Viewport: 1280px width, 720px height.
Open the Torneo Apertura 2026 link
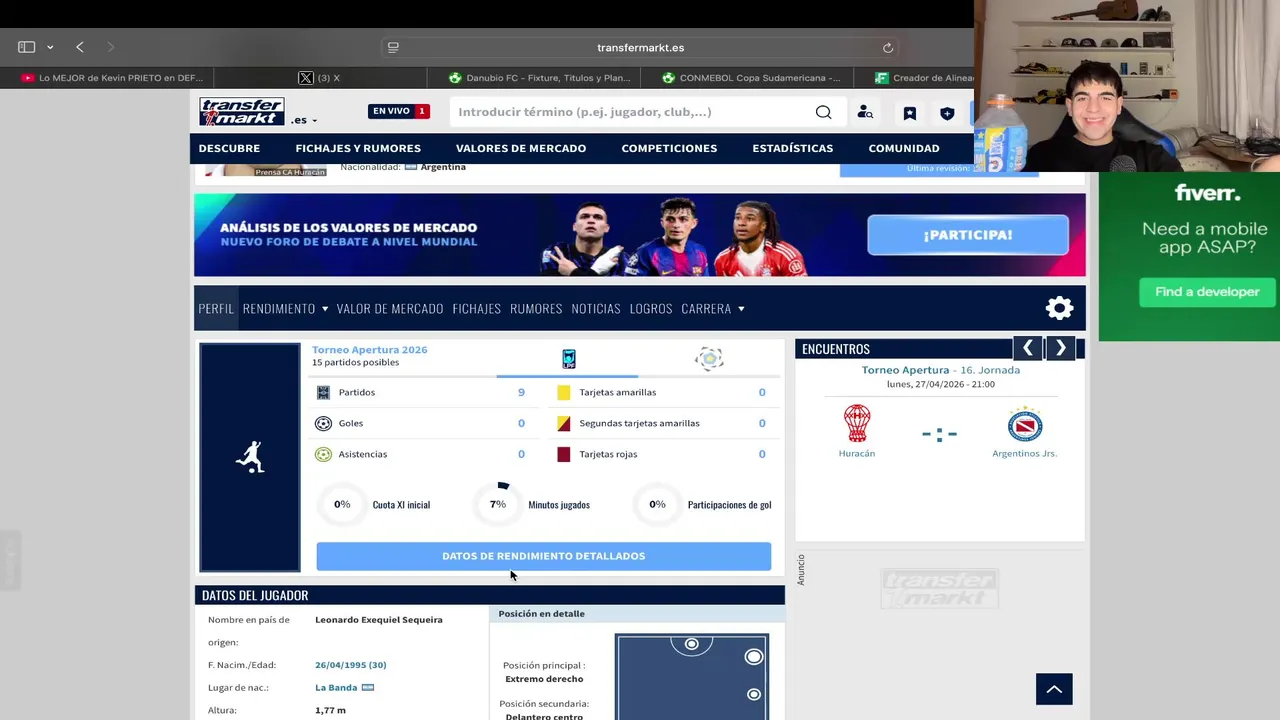(369, 350)
